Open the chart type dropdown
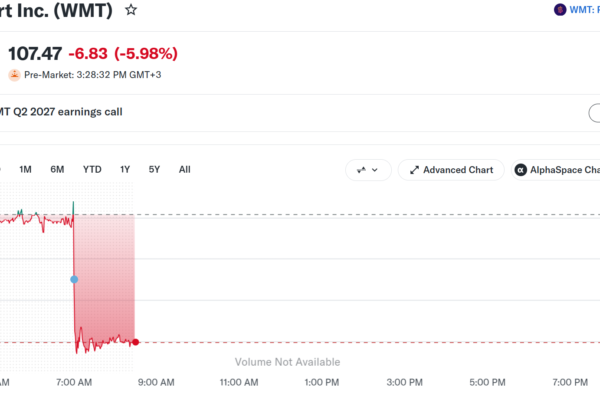The width and height of the screenshot is (600, 400). point(368,170)
